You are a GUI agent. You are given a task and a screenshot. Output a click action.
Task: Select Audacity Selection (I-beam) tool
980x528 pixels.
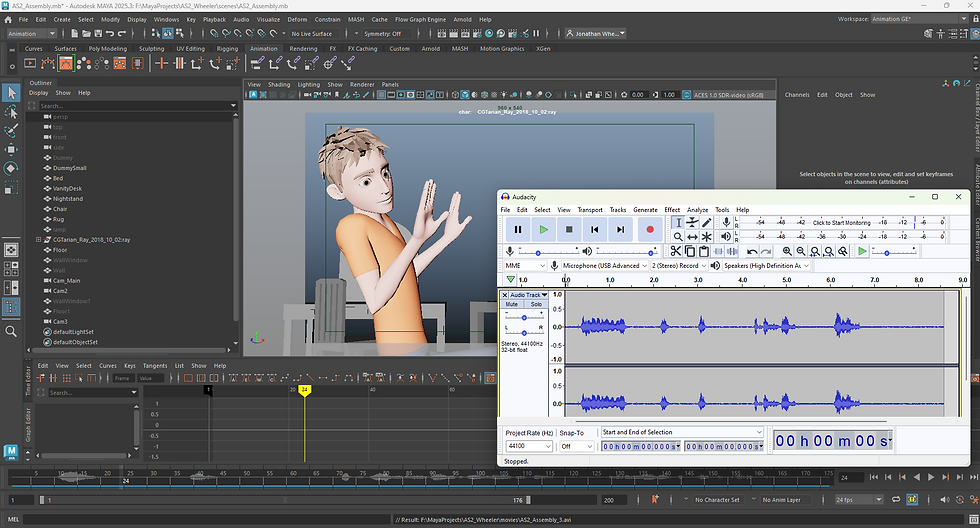[678, 222]
